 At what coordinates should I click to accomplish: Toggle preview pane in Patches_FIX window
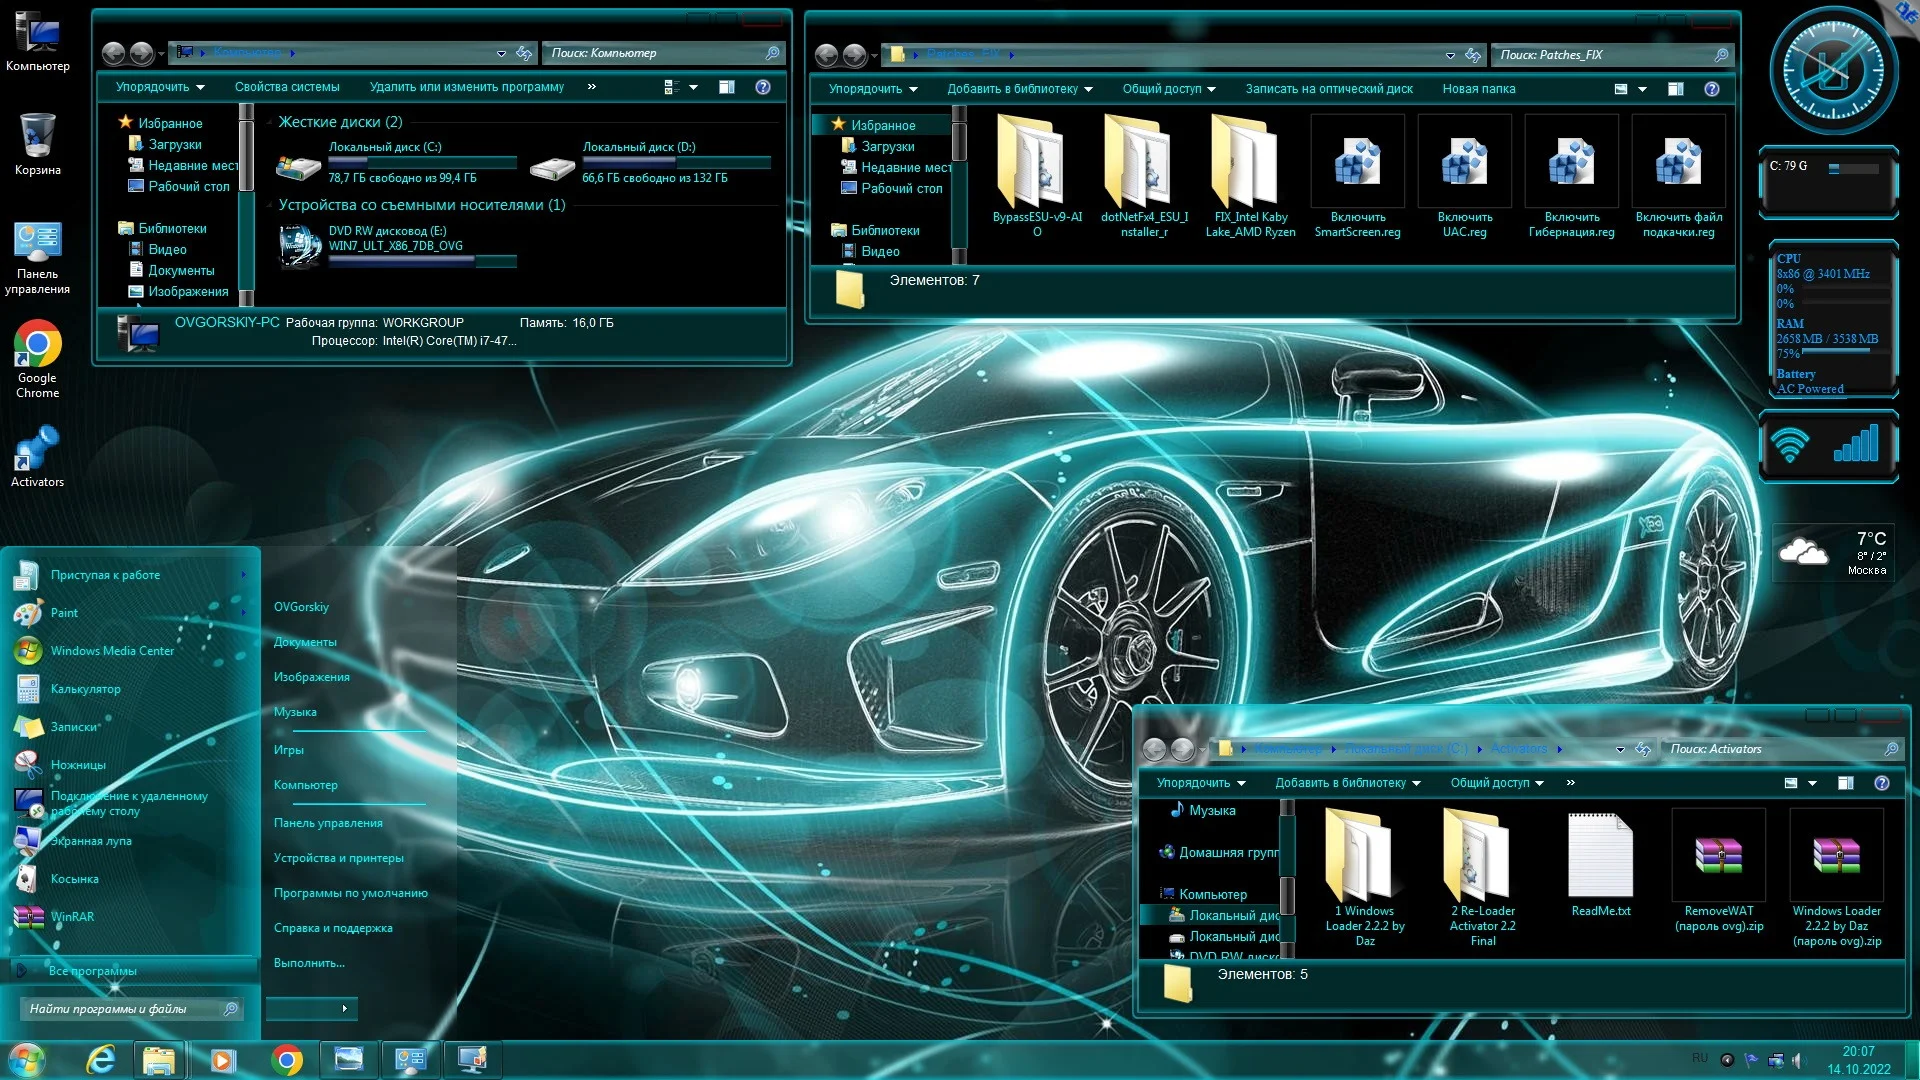pyautogui.click(x=1676, y=89)
